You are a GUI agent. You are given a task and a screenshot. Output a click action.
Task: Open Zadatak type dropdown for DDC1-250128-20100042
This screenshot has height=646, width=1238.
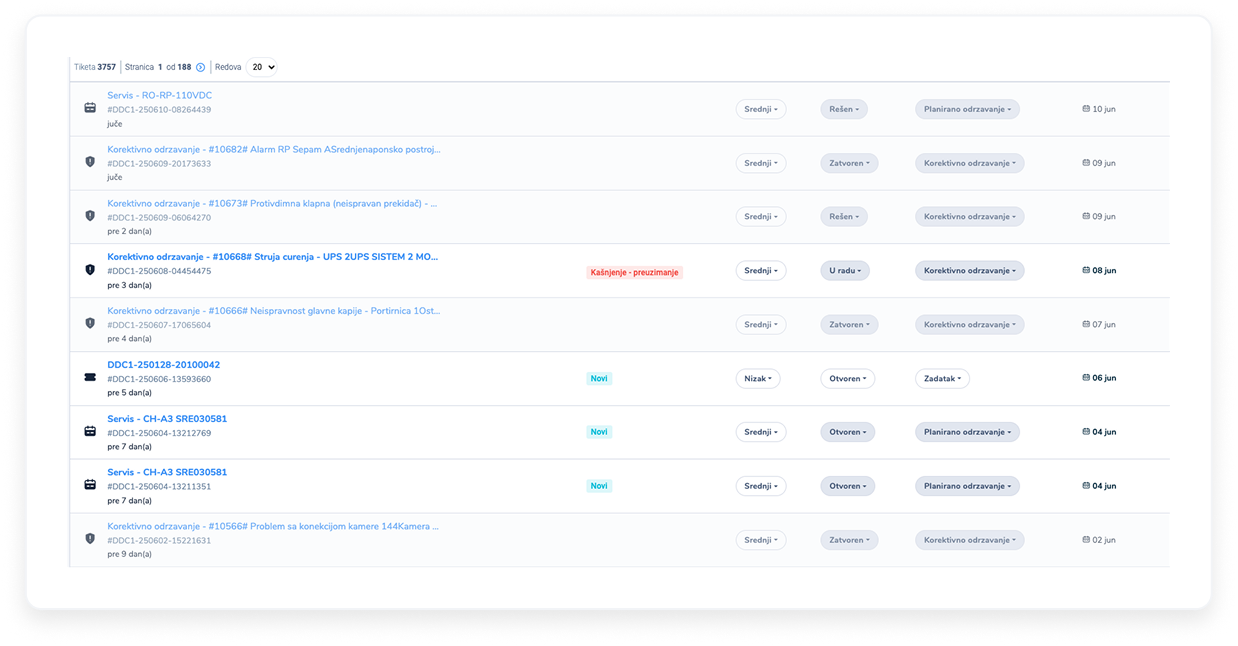[942, 379]
